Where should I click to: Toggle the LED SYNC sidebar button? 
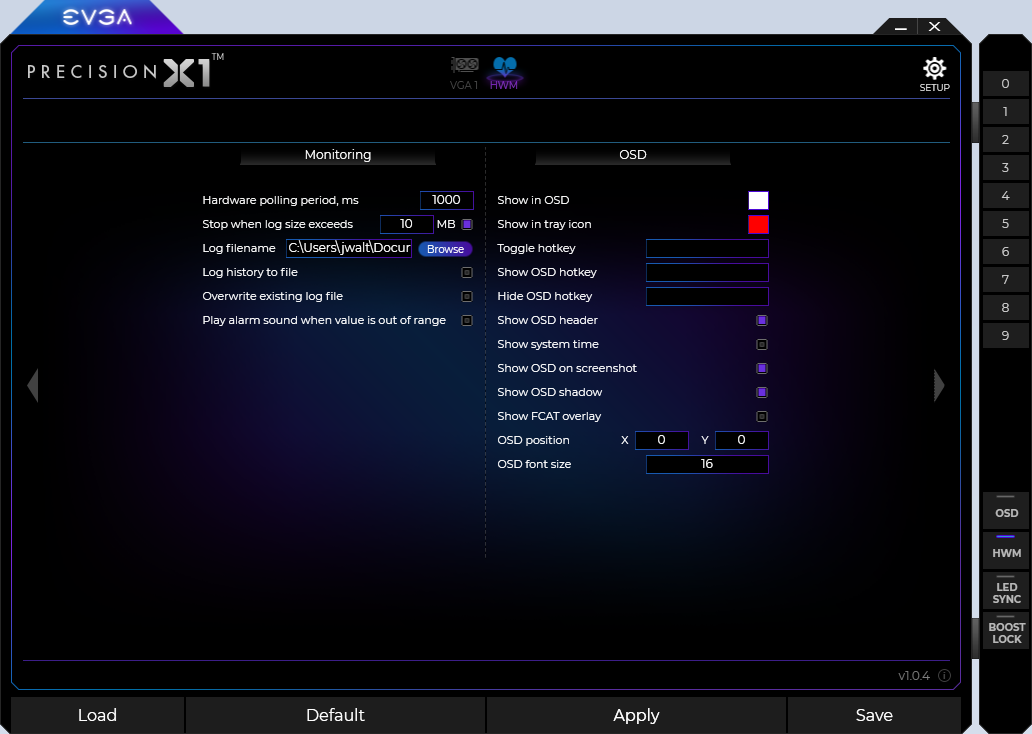1006,590
